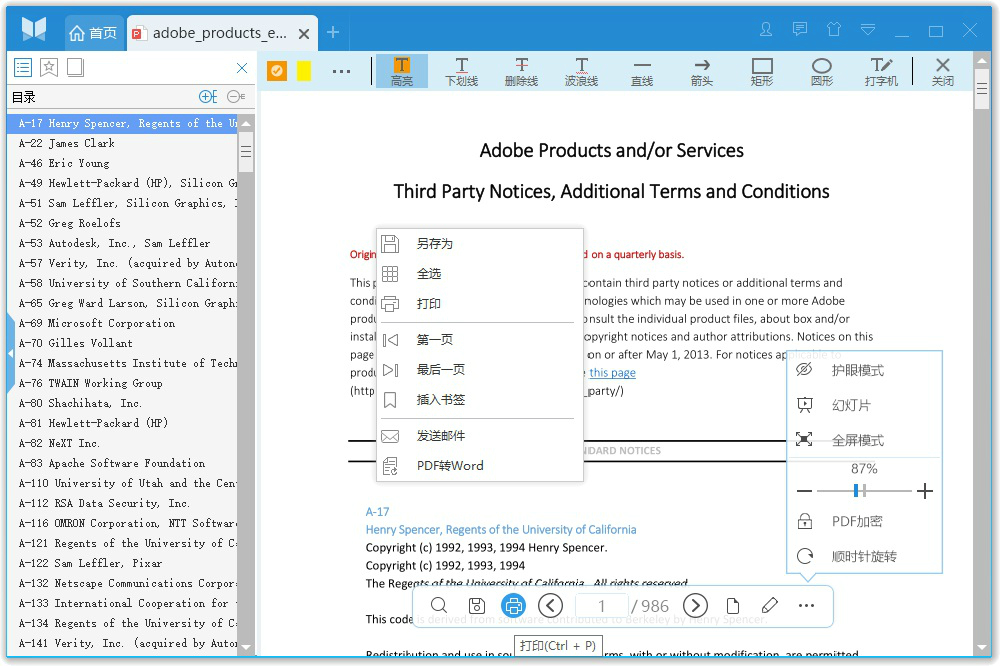
Task: Select the 波浪线 wavy line tool
Action: click(582, 71)
